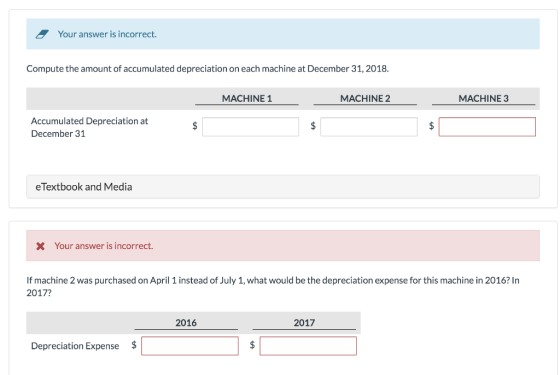Click the red 'Your answer is incorrect' message

click(104, 246)
